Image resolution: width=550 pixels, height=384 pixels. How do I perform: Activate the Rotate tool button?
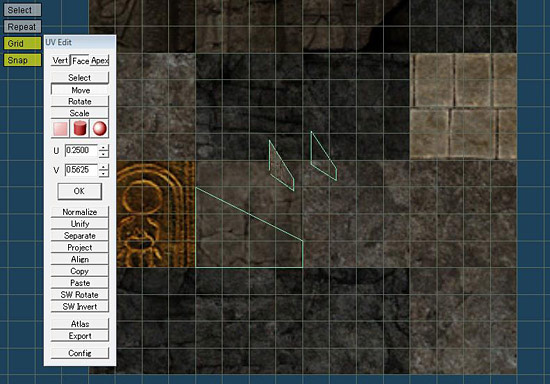(x=80, y=101)
